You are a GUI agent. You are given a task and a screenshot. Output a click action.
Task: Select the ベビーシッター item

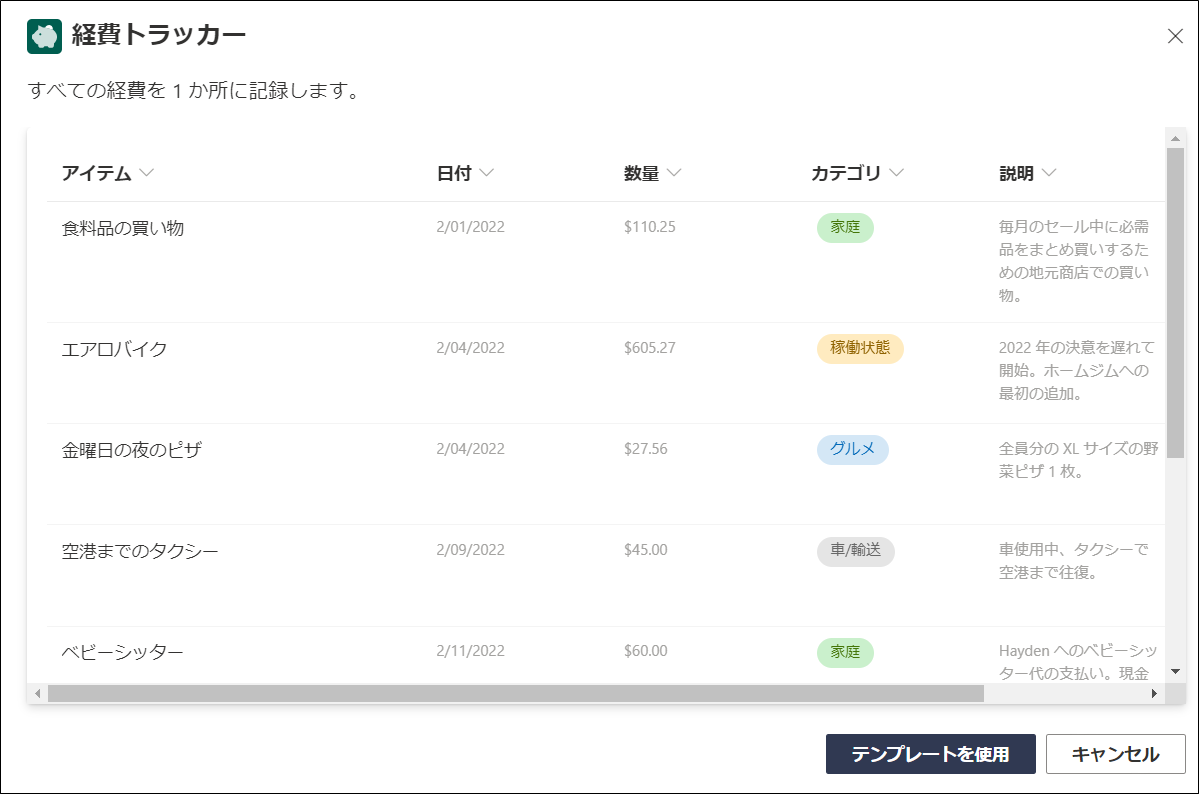pyautogui.click(x=122, y=652)
